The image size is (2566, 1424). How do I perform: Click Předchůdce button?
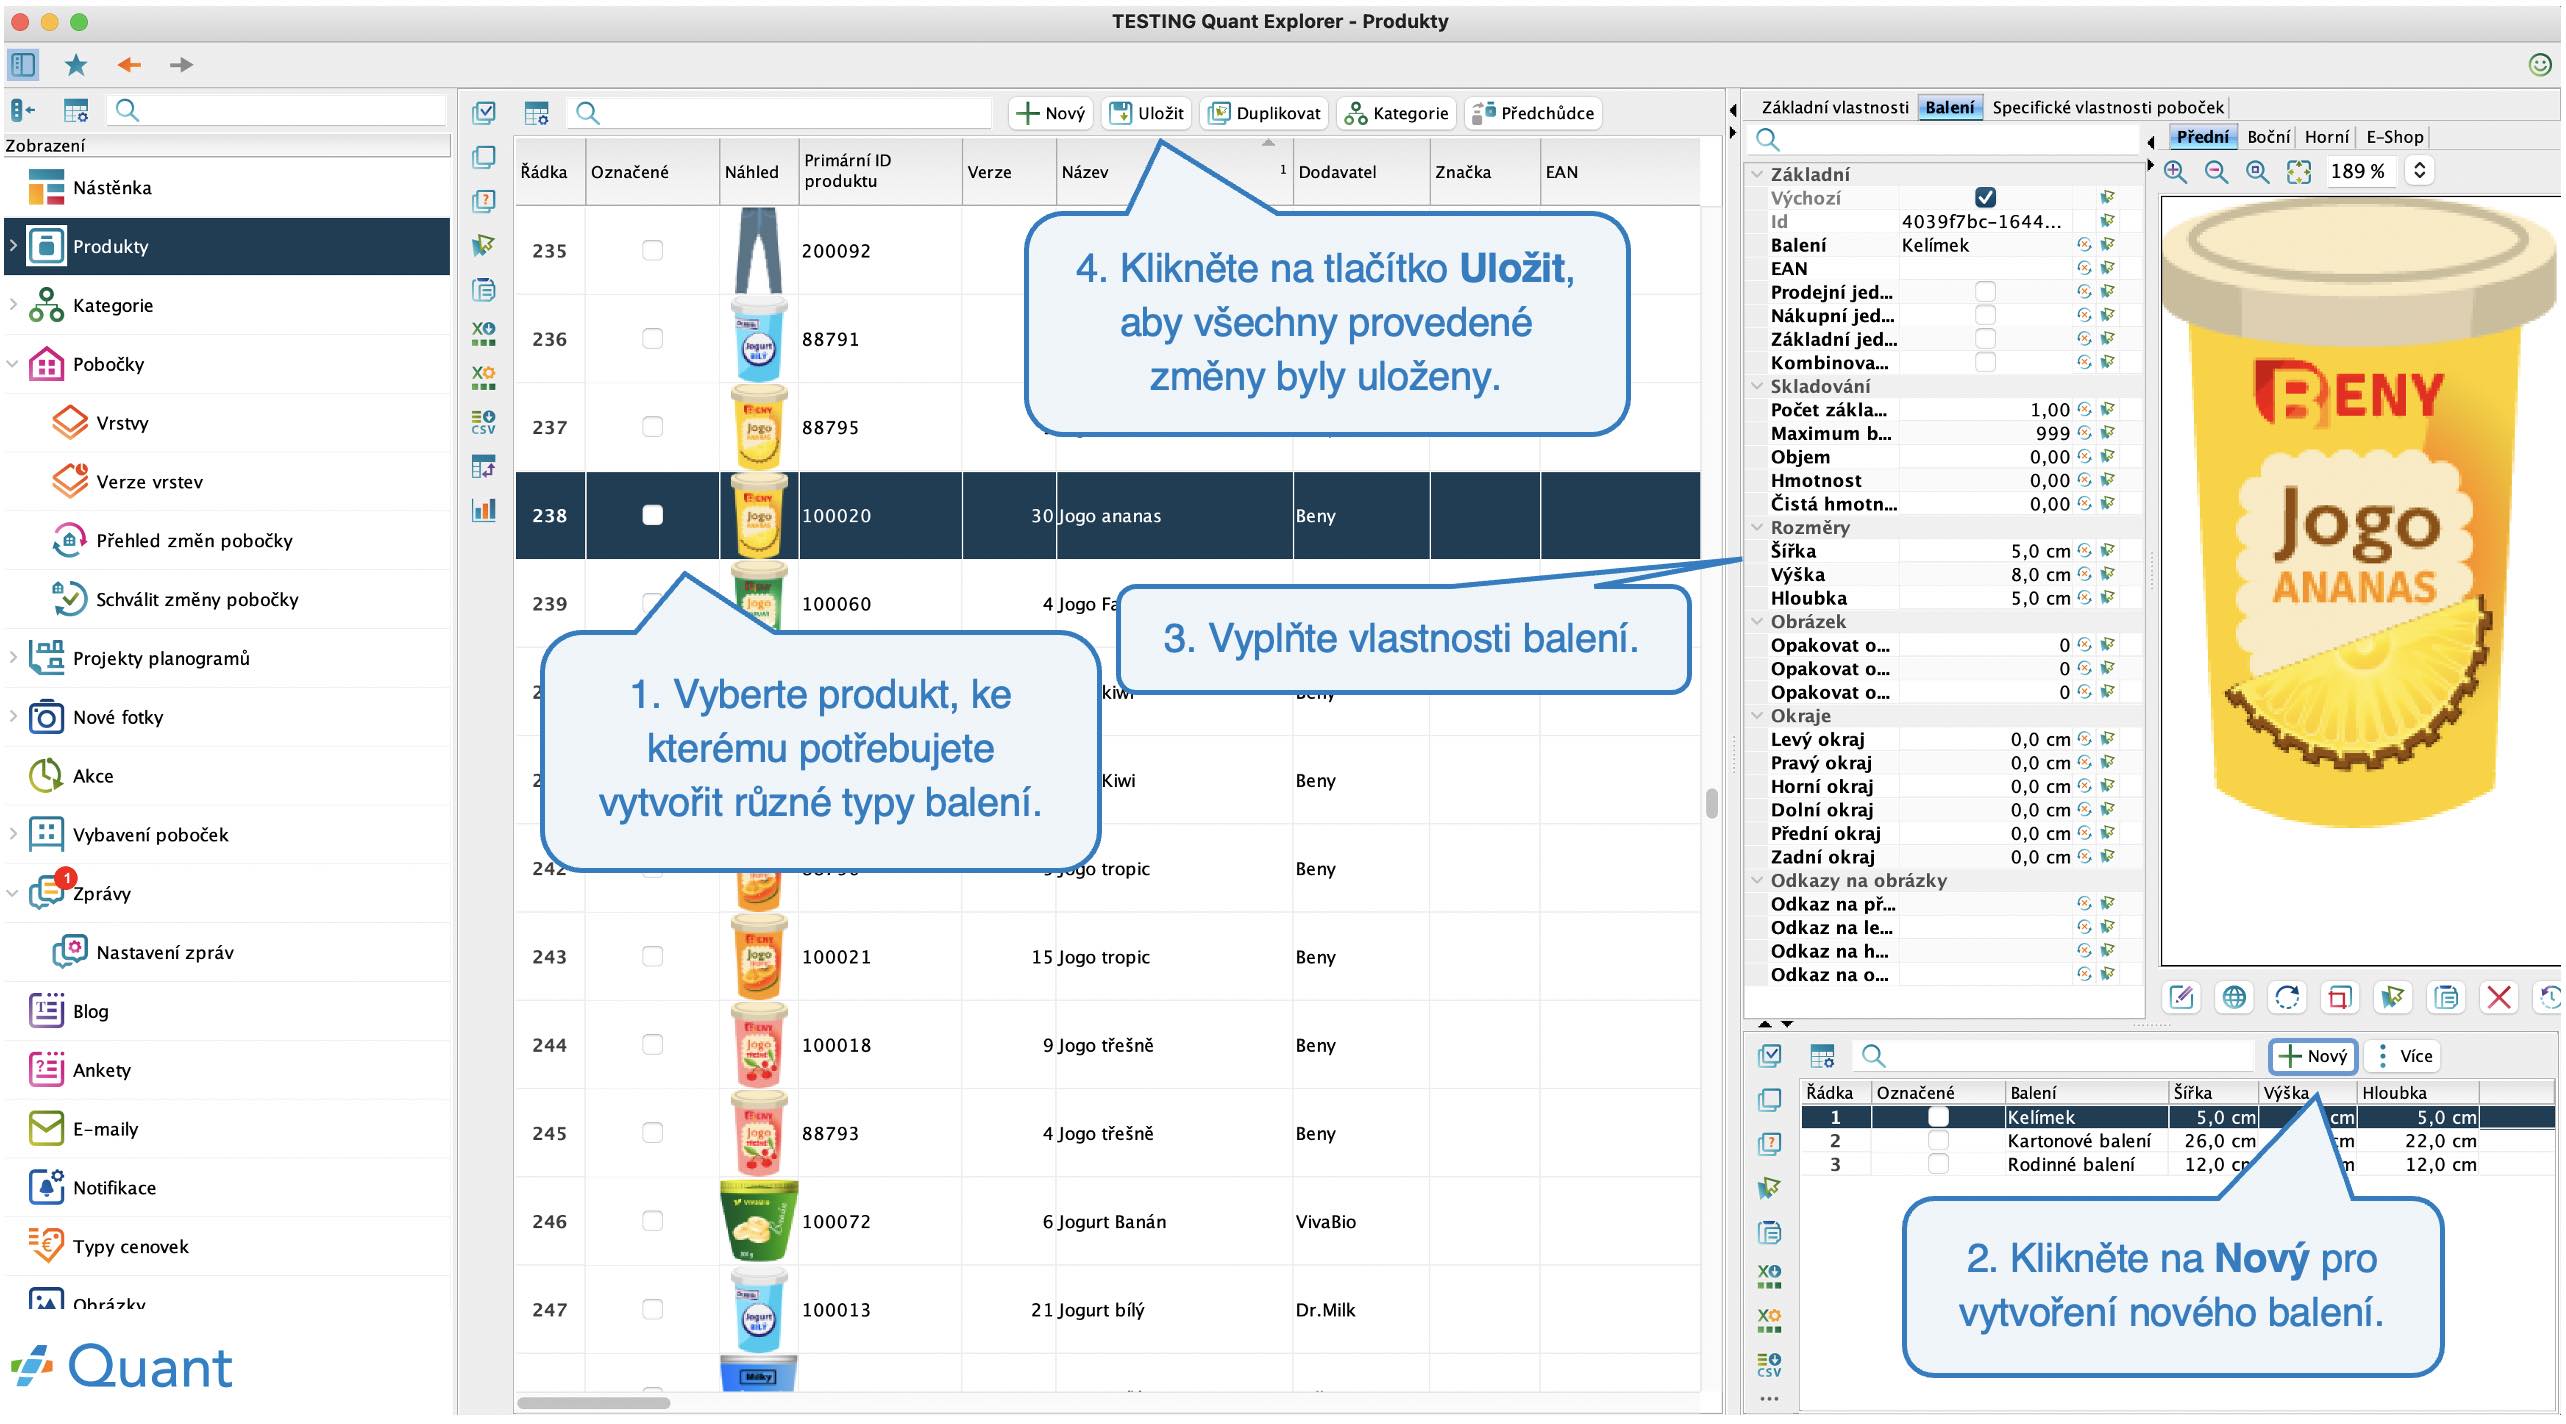pos(1533,113)
